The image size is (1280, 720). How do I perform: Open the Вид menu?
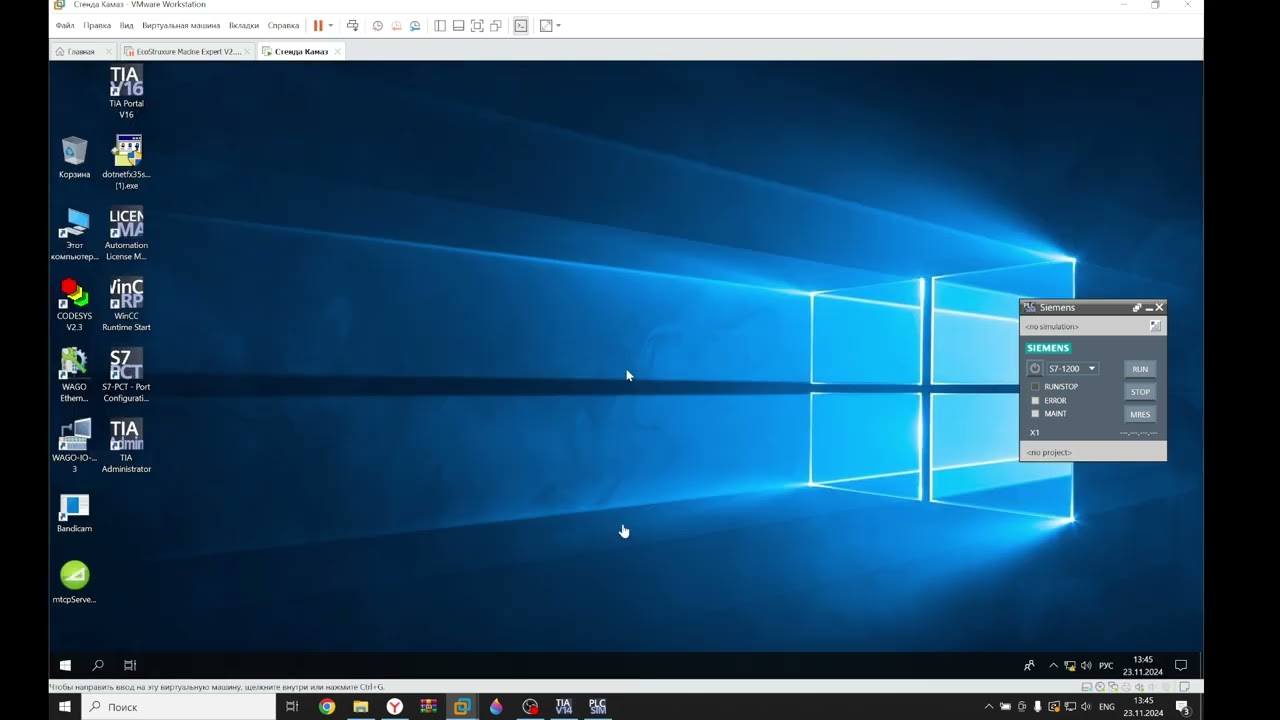point(126,26)
